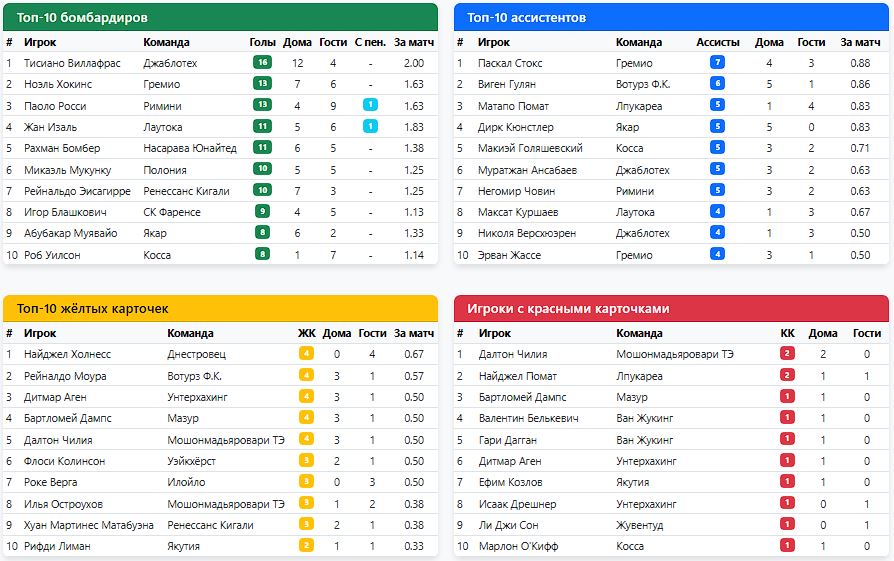Click Далтон Чилия's red card count badge

coord(788,354)
